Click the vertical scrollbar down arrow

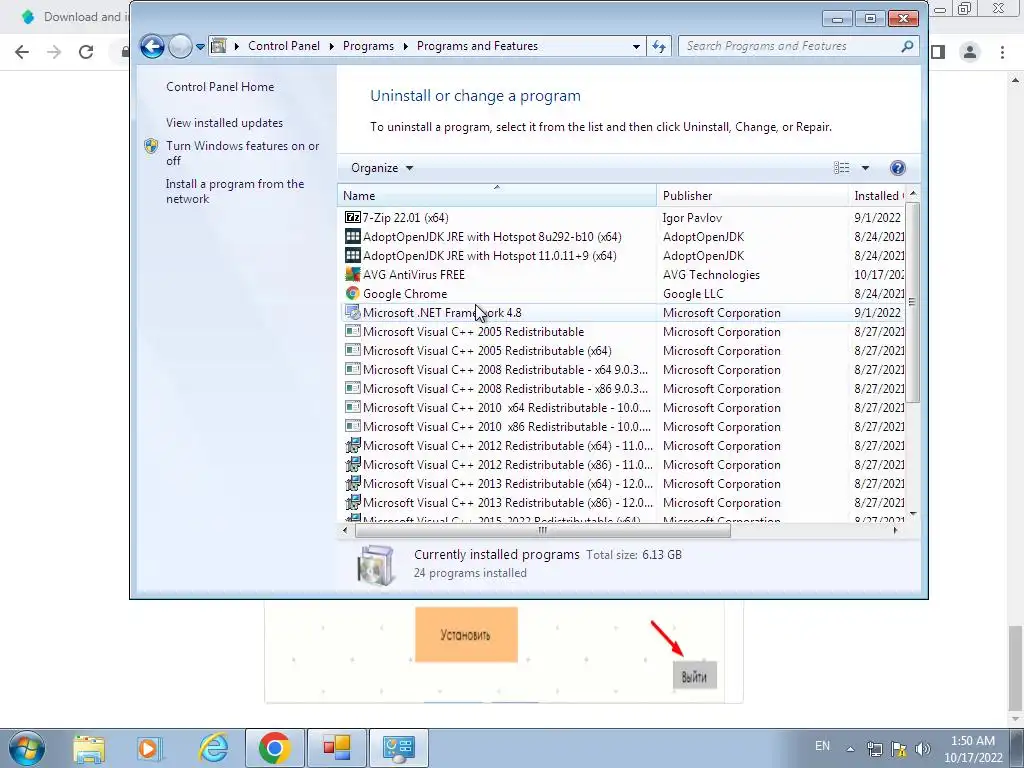coord(913,514)
